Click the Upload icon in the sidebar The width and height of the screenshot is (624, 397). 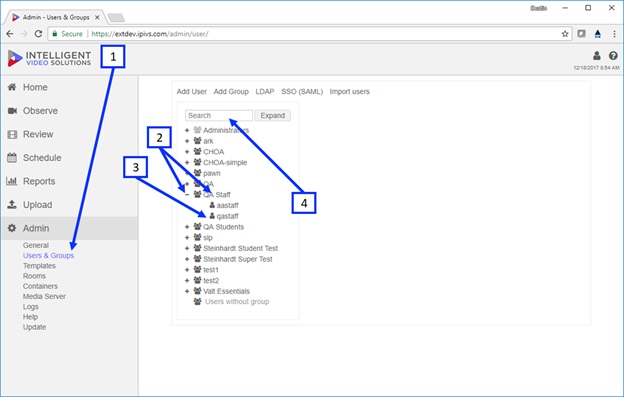coord(12,204)
